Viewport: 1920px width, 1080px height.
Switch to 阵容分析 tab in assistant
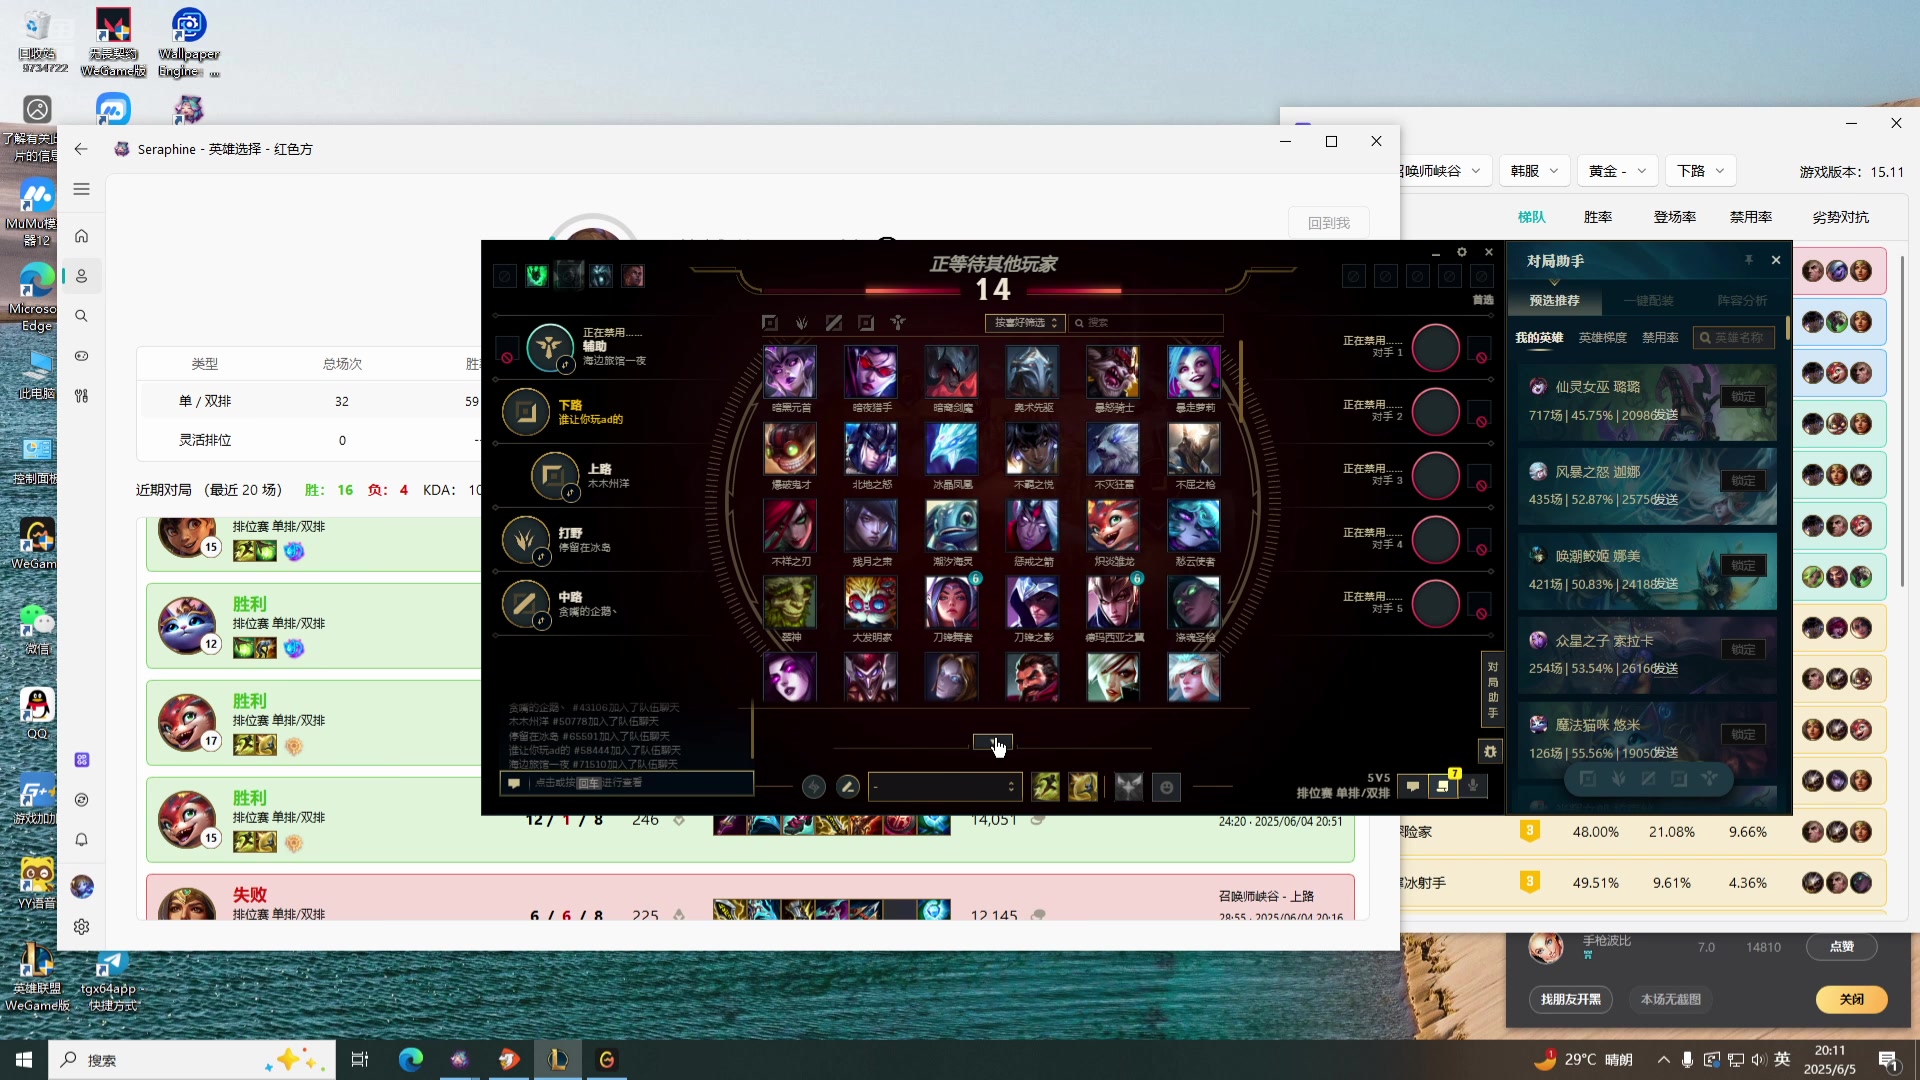(x=1742, y=300)
